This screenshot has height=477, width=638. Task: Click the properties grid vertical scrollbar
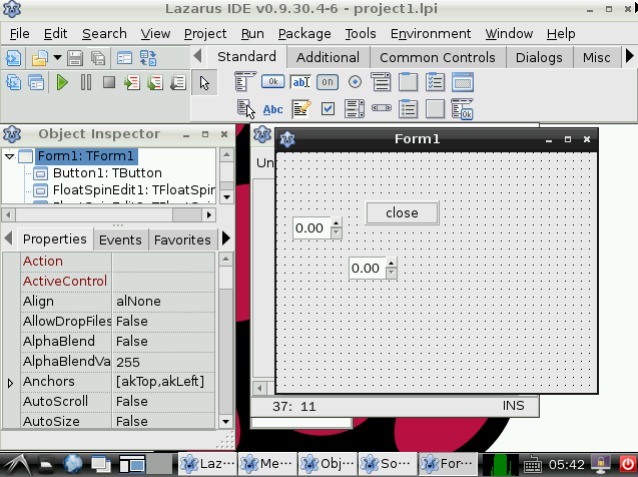point(226,340)
